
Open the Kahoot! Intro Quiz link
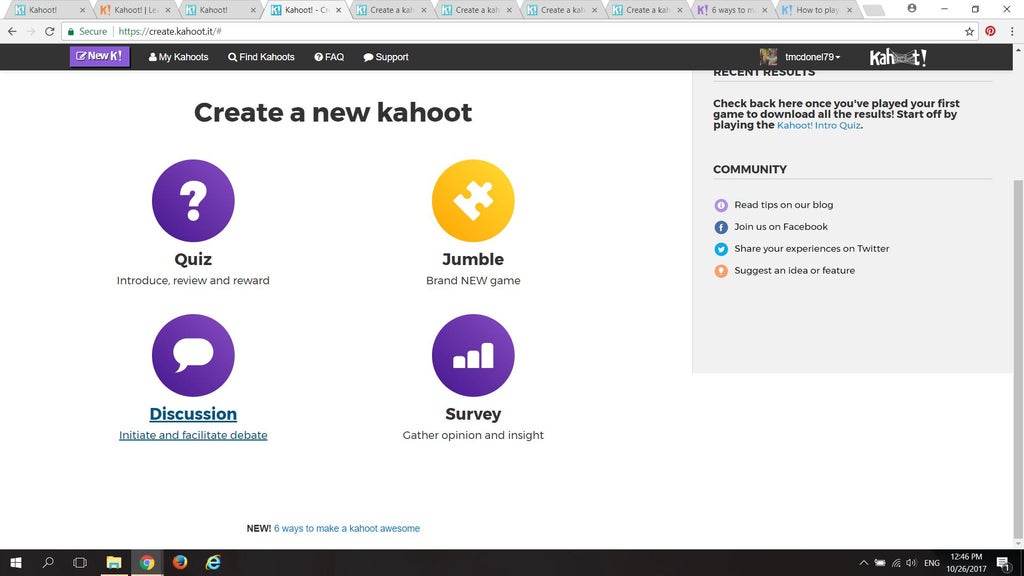point(818,125)
